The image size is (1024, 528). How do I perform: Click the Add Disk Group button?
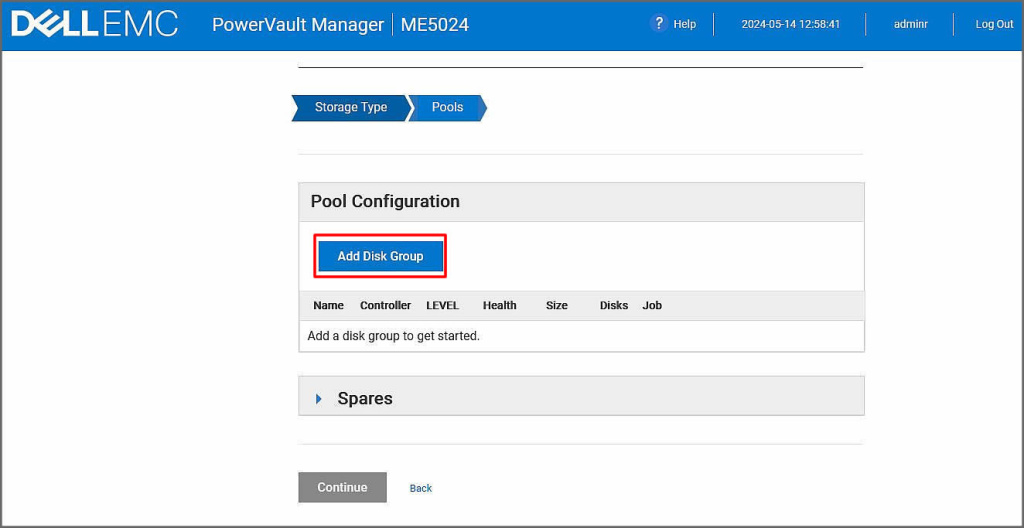click(380, 256)
